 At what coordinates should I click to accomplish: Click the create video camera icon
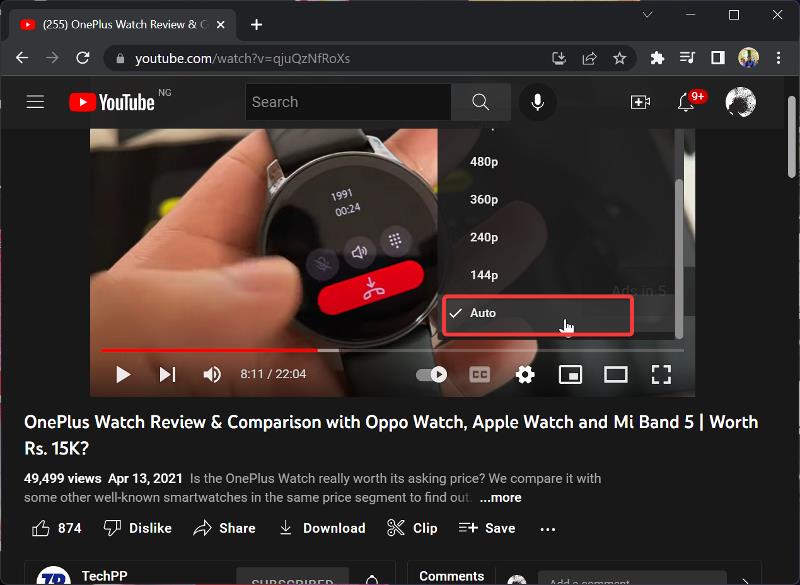click(x=640, y=102)
